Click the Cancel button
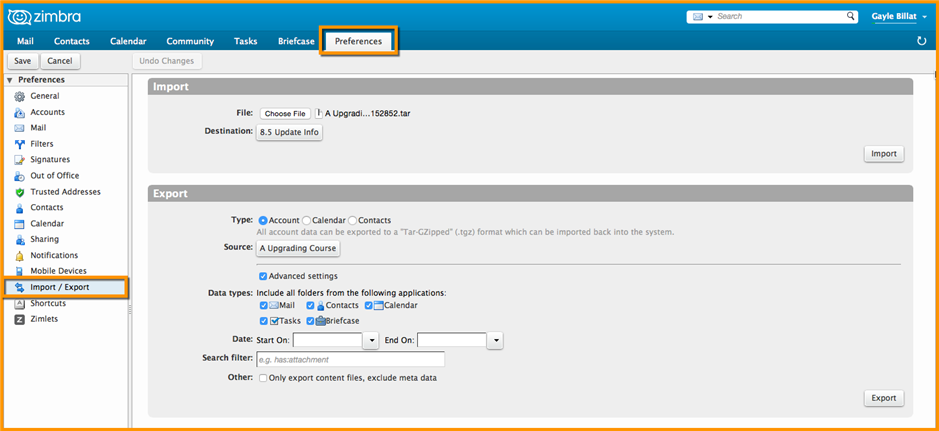This screenshot has width=939, height=431. tap(60, 61)
